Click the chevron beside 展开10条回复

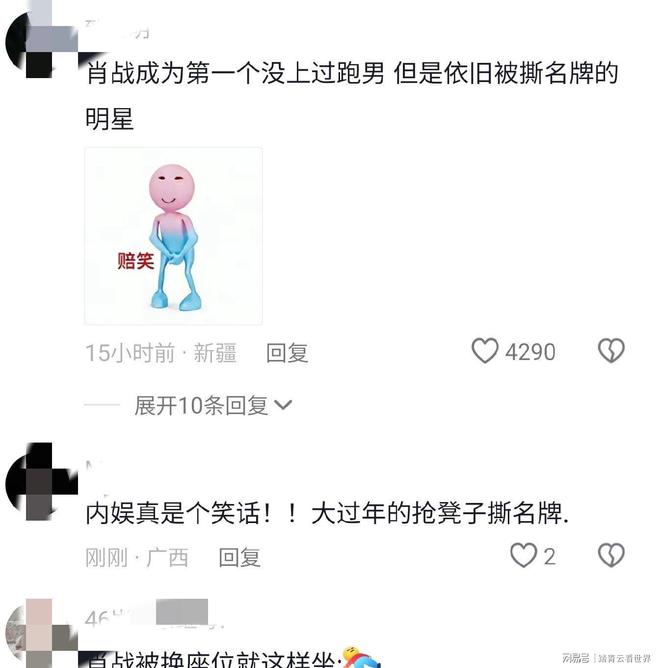283,405
